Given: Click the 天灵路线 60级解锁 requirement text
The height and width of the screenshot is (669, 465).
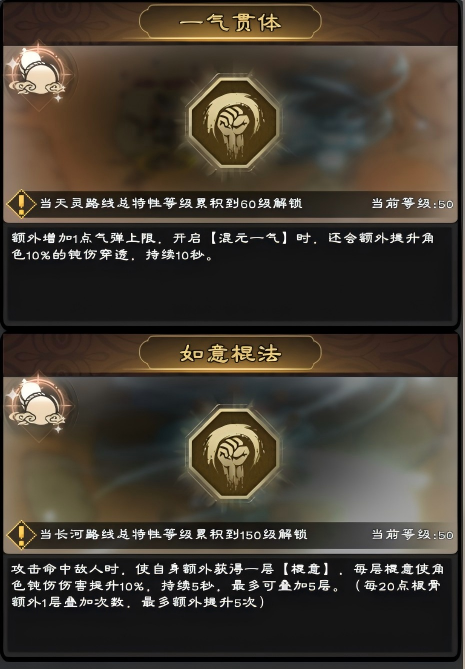Looking at the screenshot, I should (x=171, y=204).
